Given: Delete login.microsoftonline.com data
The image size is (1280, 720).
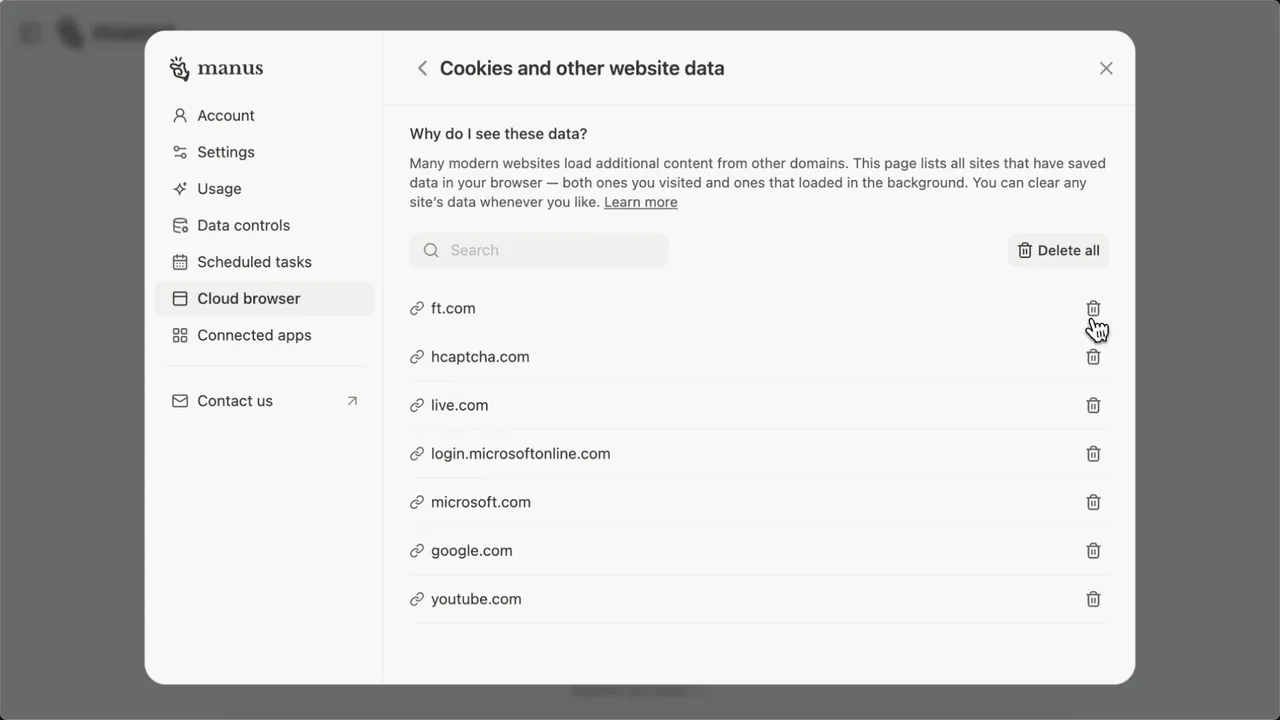Looking at the screenshot, I should [x=1093, y=454].
